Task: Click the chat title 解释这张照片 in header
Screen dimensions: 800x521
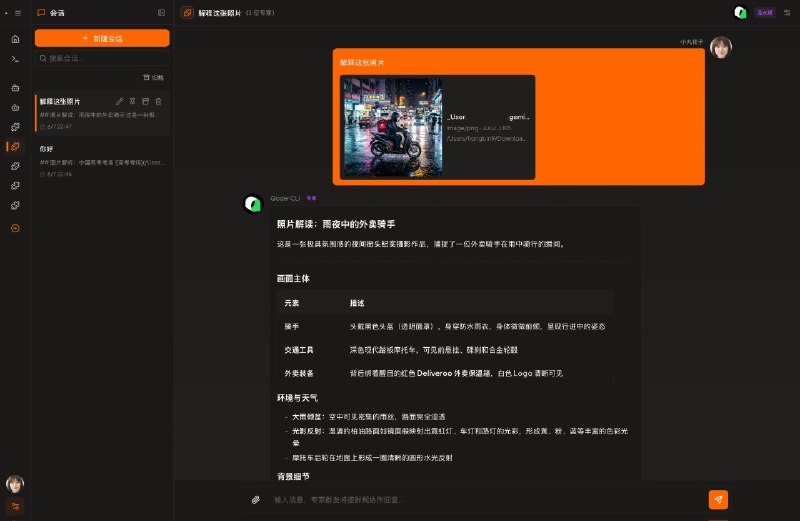Action: point(219,13)
